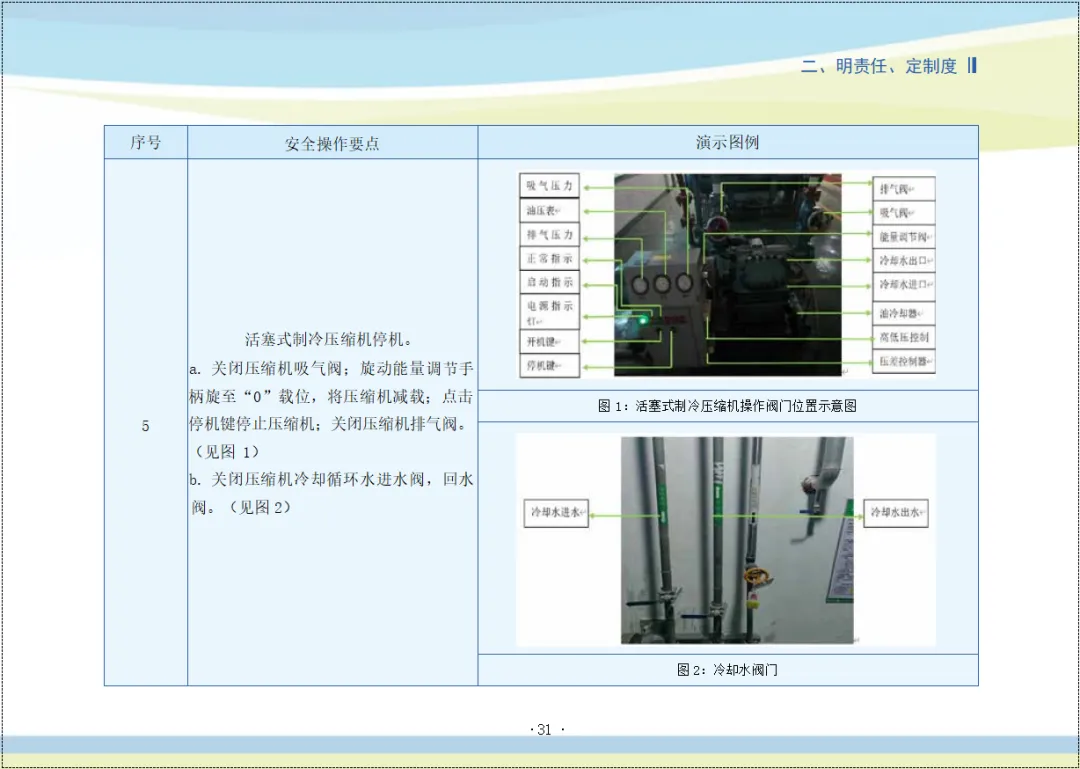Click the caption 图 2：冷却水阀门
The height and width of the screenshot is (769, 1080).
pyautogui.click(x=727, y=670)
